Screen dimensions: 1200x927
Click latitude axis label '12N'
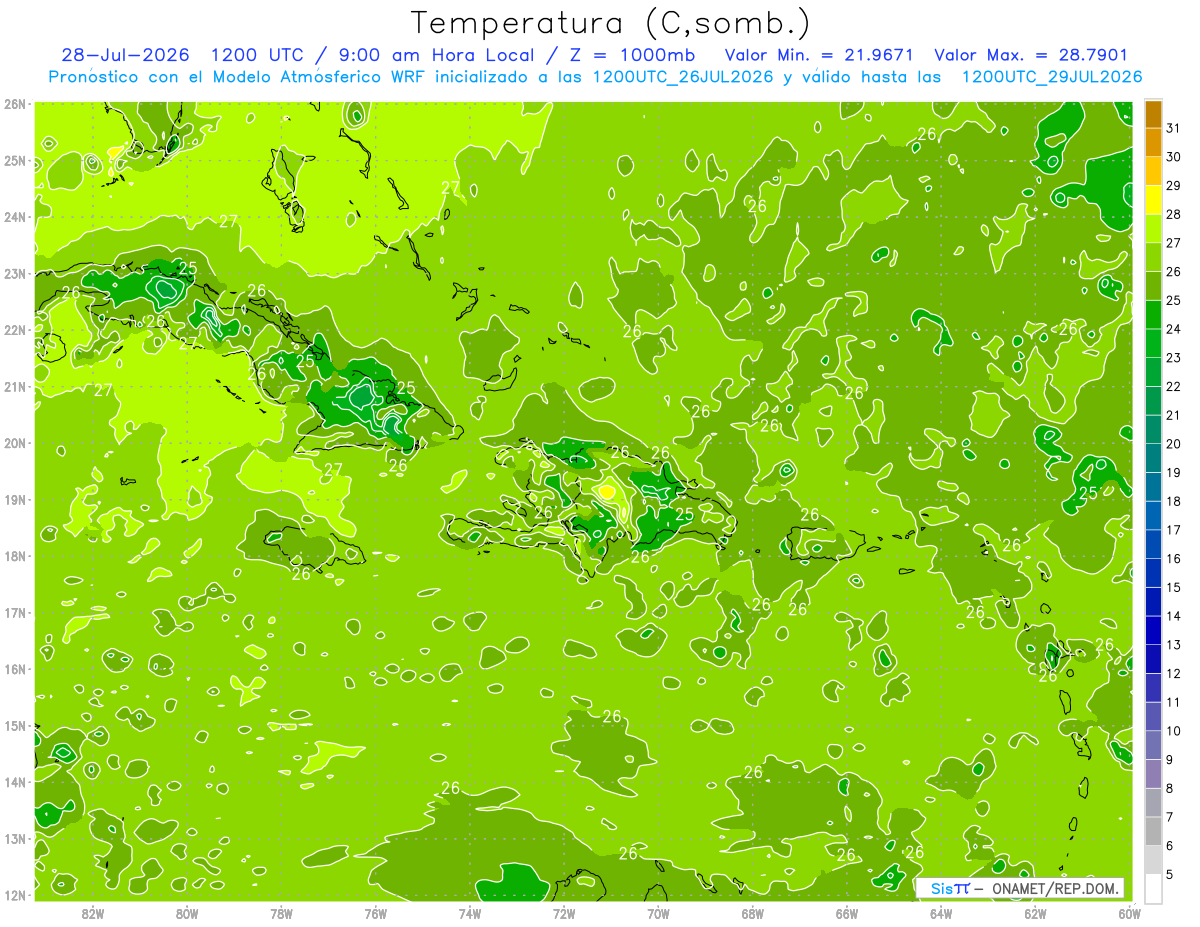(x=15, y=895)
